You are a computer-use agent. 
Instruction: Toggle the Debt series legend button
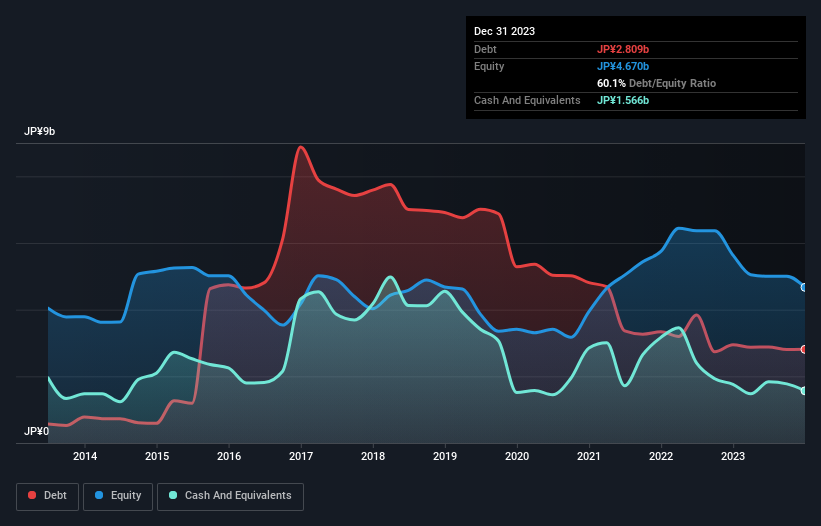pyautogui.click(x=48, y=496)
